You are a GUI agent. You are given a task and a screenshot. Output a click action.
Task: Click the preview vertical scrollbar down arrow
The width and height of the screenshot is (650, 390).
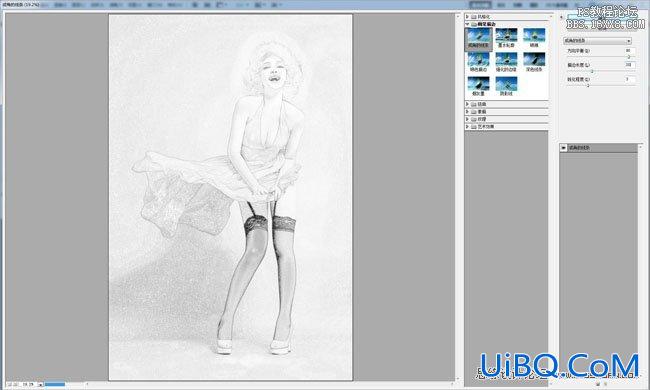[458, 378]
